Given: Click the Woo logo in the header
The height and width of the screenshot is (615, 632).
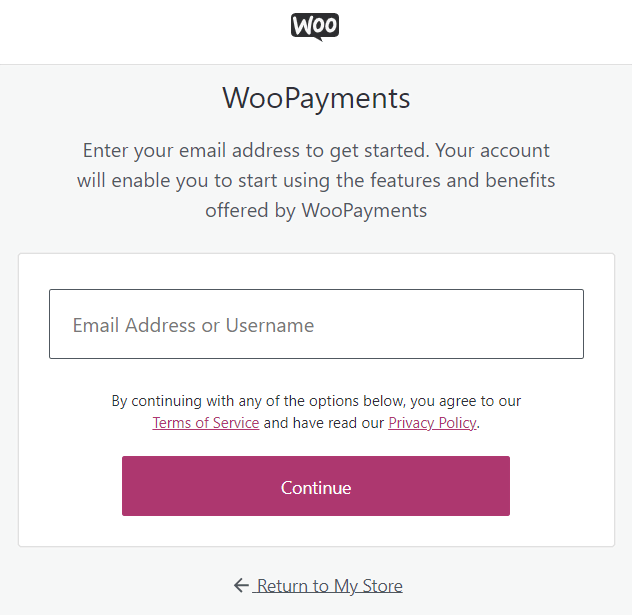Looking at the screenshot, I should click(315, 26).
